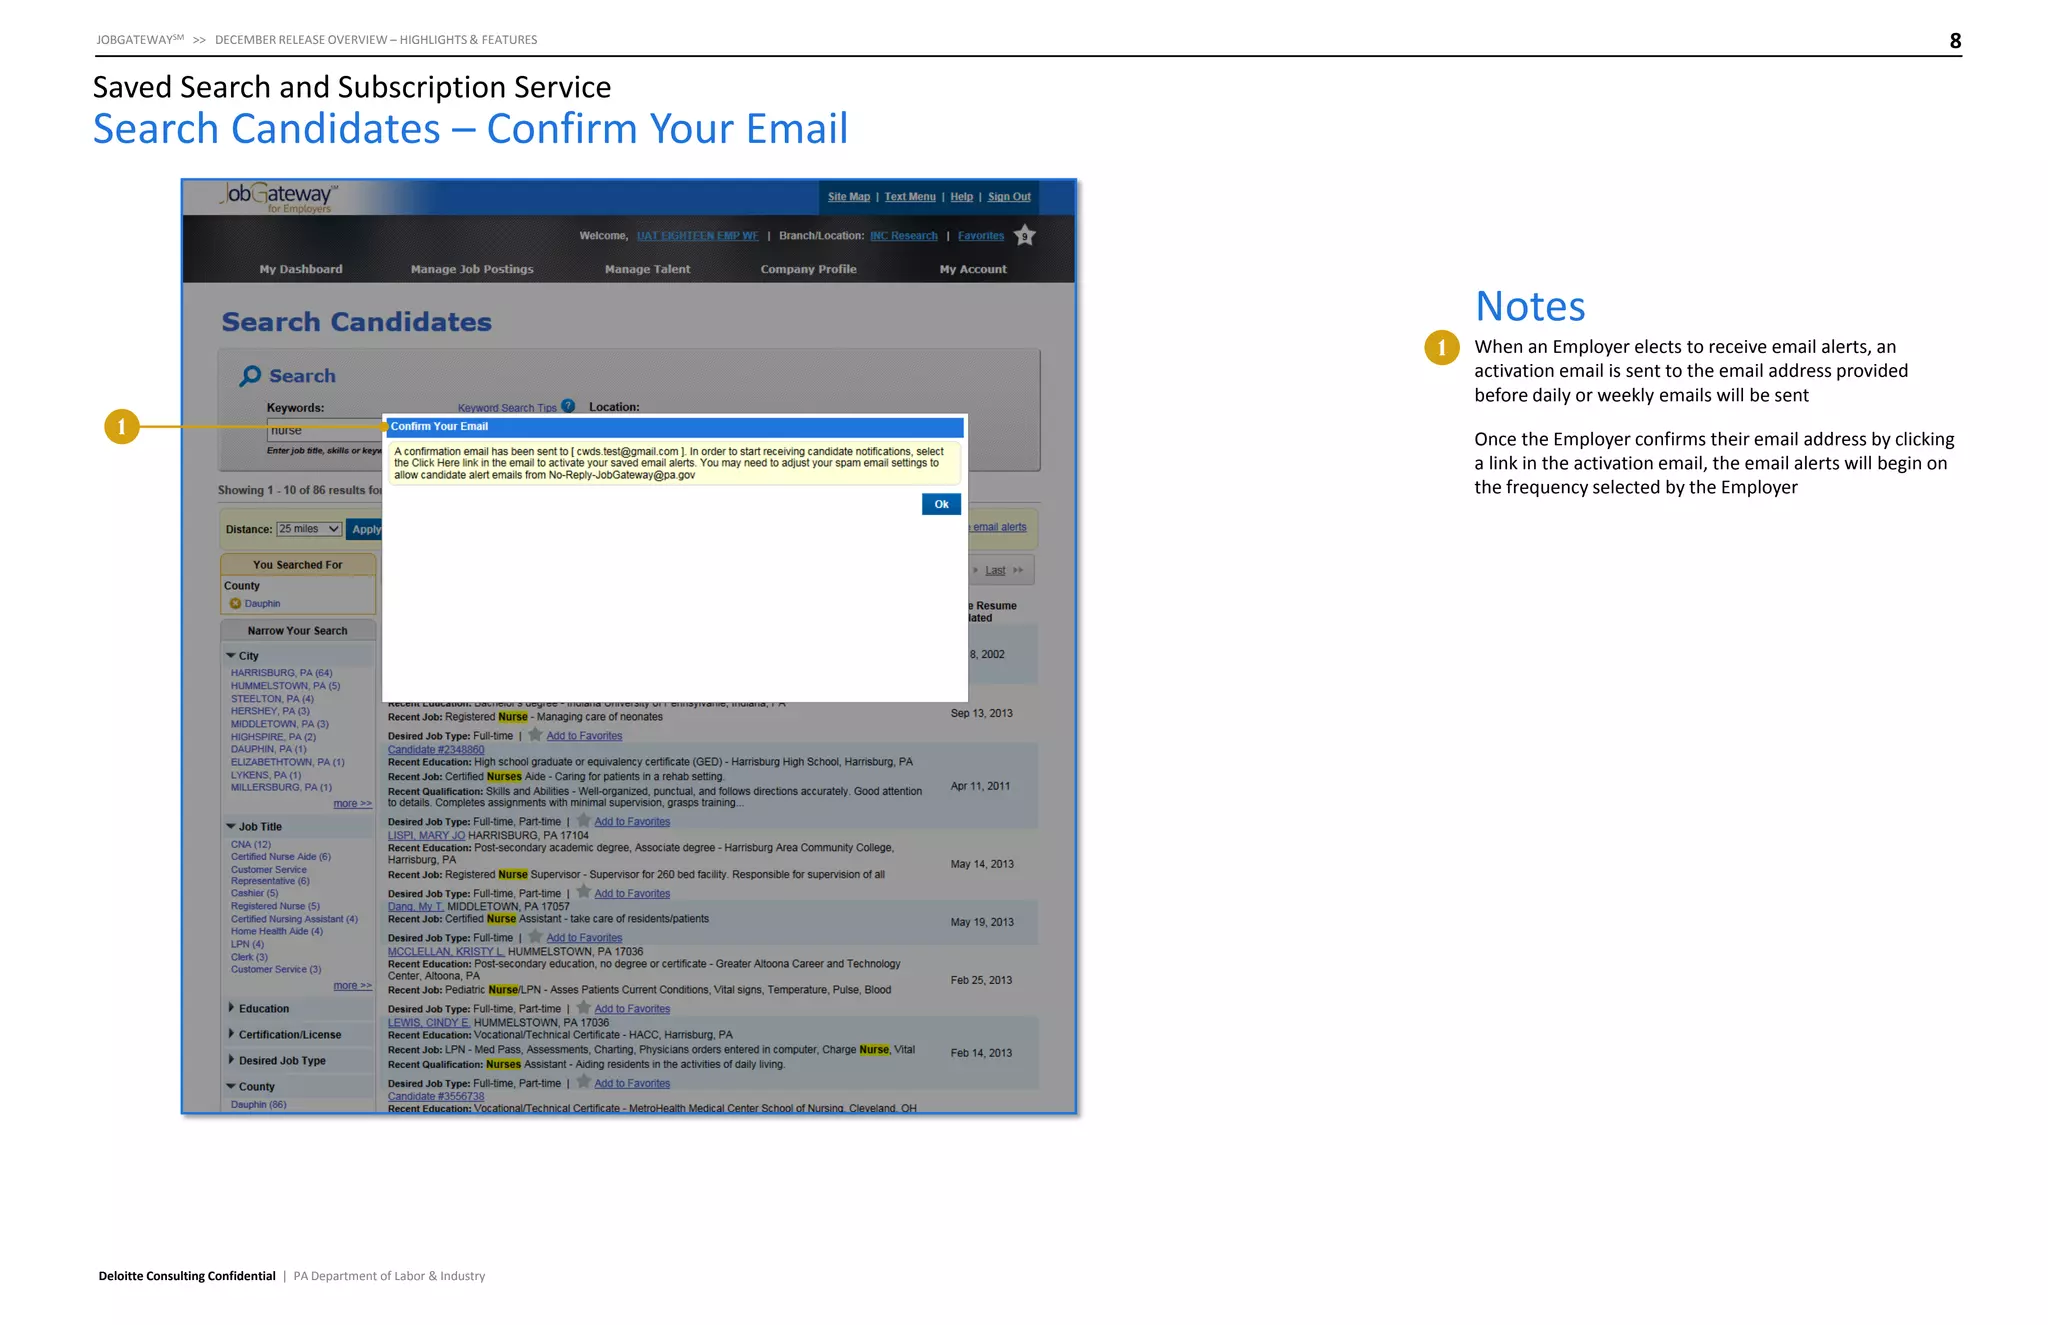Viewport: 2048px width, 1325px height.
Task: Filter by HUMMELSTOWN, PA (5)
Action: click(285, 686)
